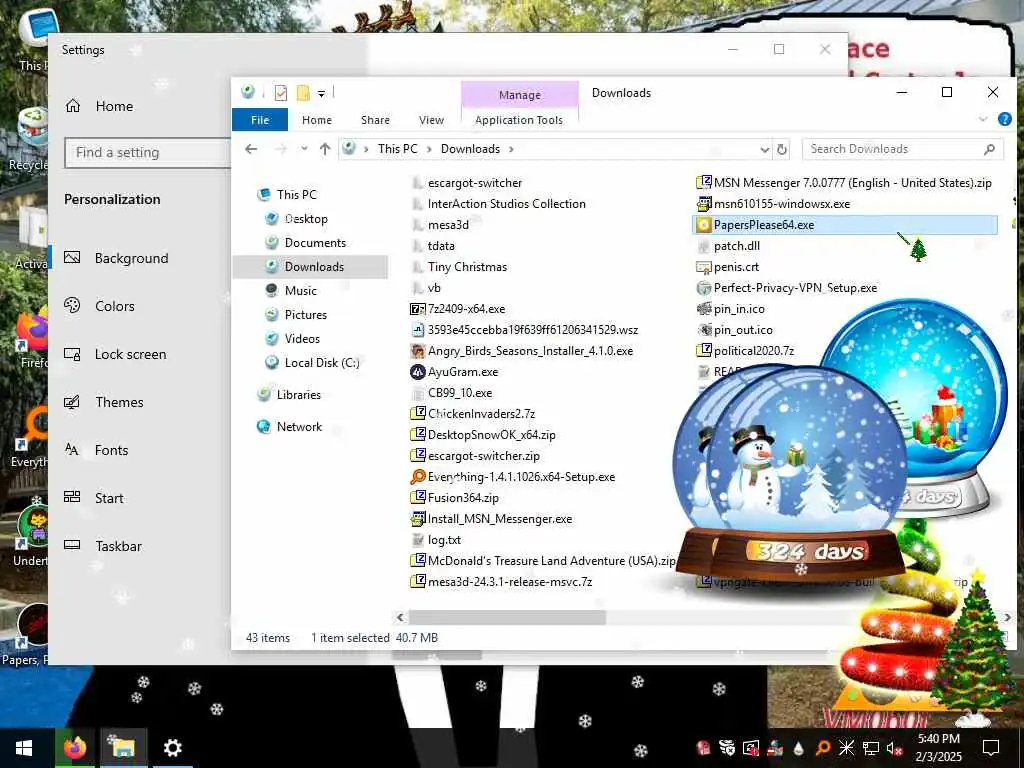
Task: Select political2020.7z file
Action: pyautogui.click(x=754, y=351)
